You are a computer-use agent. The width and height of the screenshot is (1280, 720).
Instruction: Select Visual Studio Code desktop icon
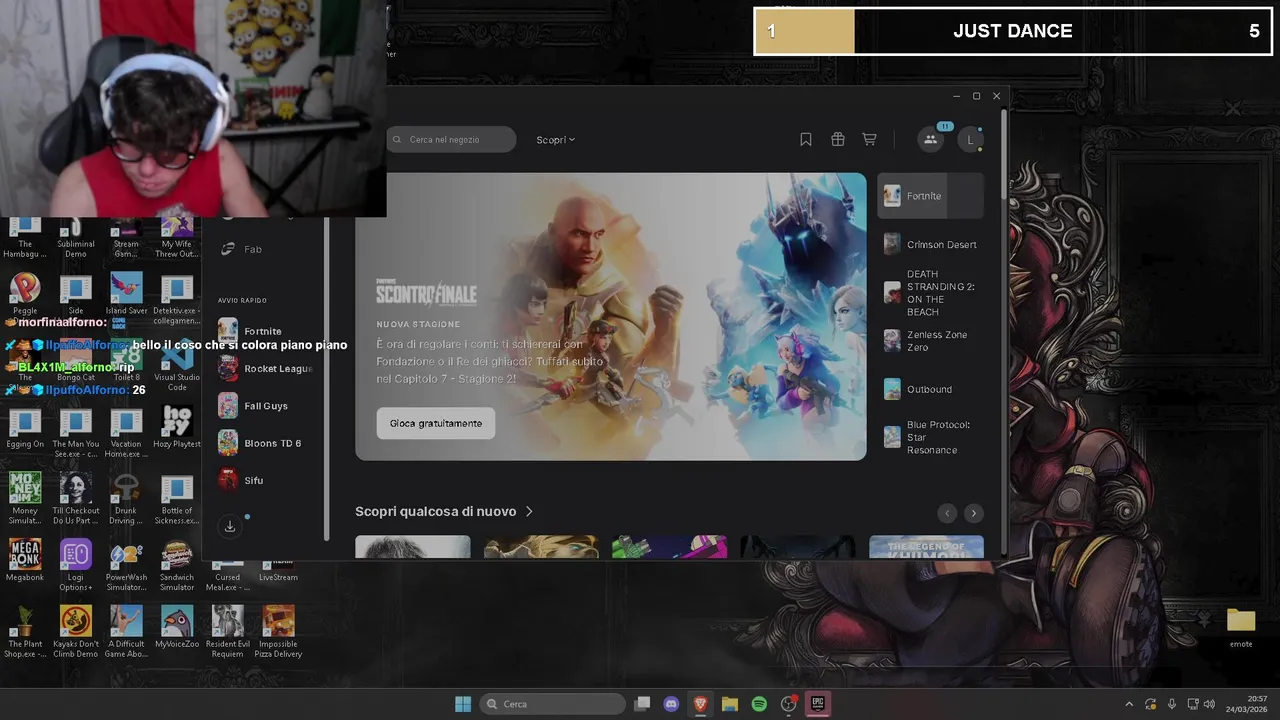coord(177,365)
